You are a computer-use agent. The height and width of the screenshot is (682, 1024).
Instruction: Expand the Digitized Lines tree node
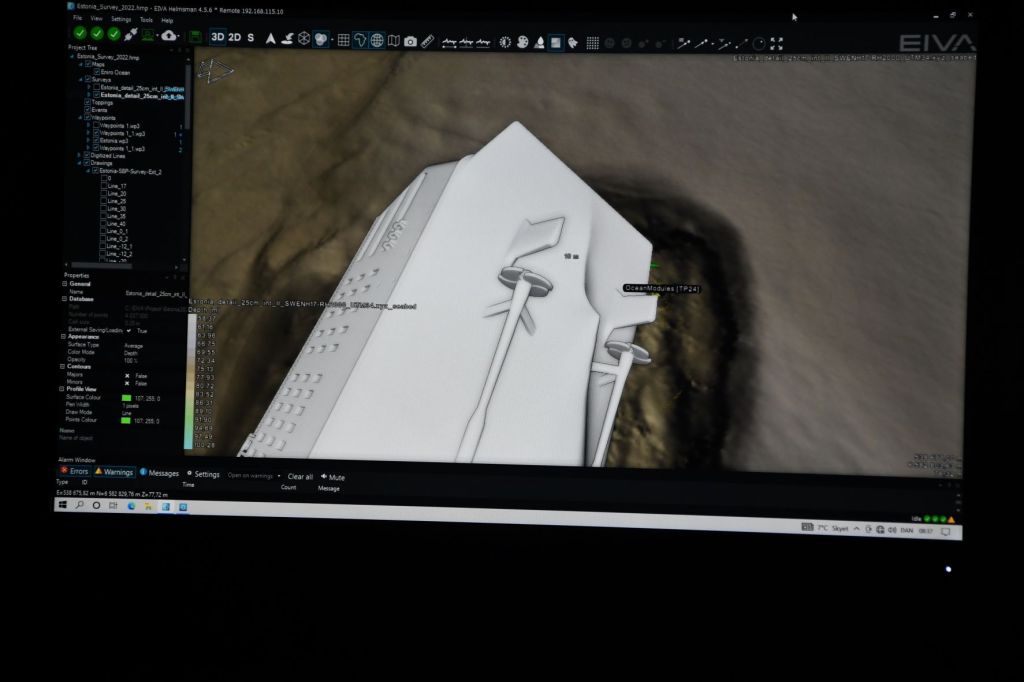point(79,156)
